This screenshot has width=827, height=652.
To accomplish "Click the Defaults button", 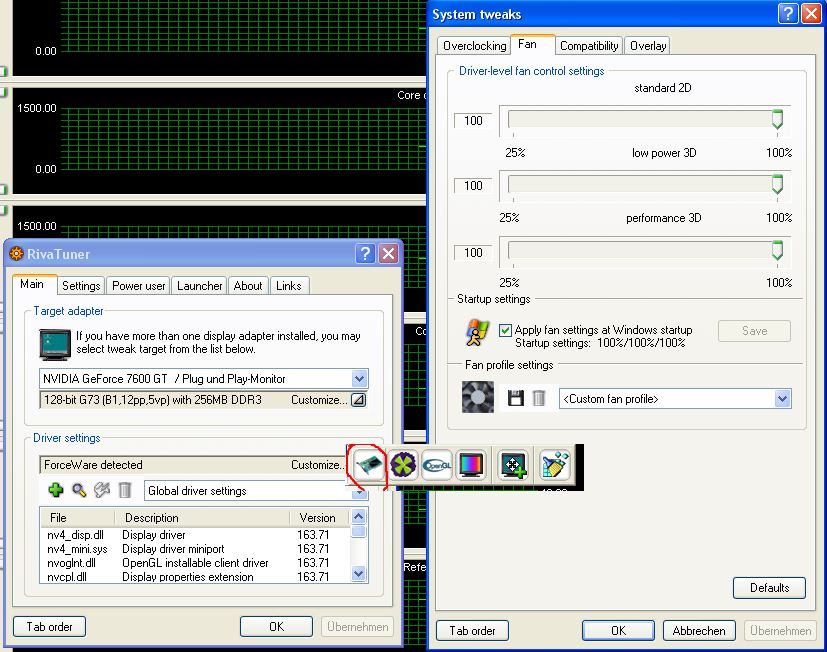I will pyautogui.click(x=770, y=588).
